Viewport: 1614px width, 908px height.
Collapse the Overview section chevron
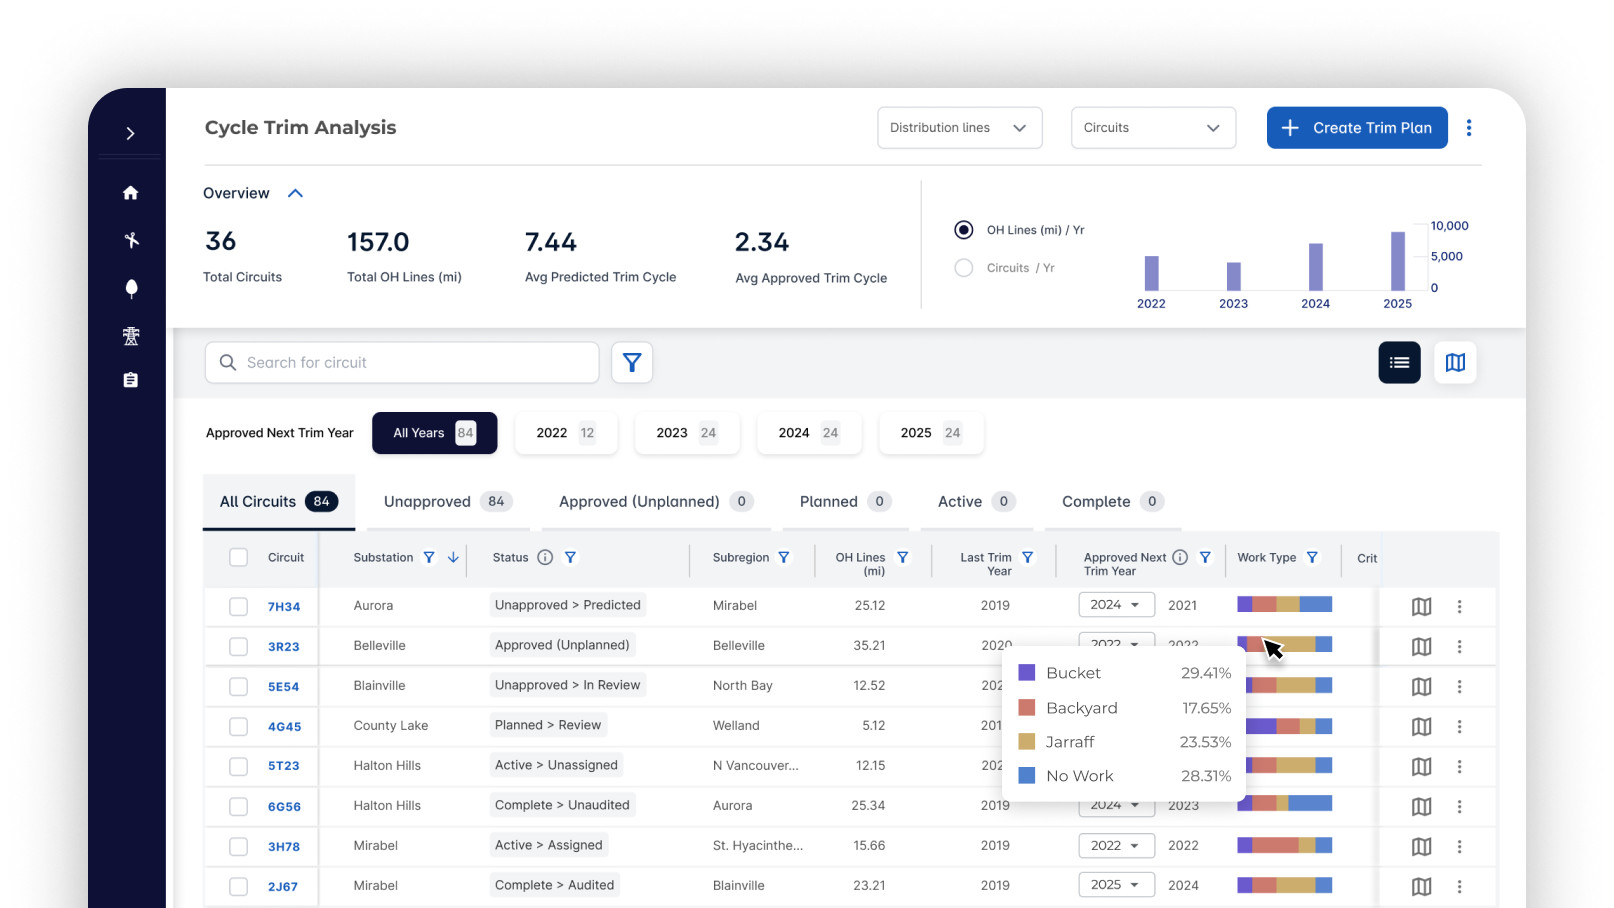[x=295, y=194]
